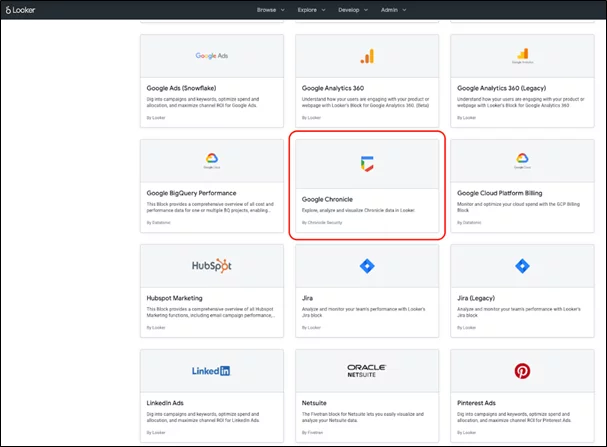Click Hubspot Marketing 'This Block provides' description
The width and height of the screenshot is (607, 447).
211,312
